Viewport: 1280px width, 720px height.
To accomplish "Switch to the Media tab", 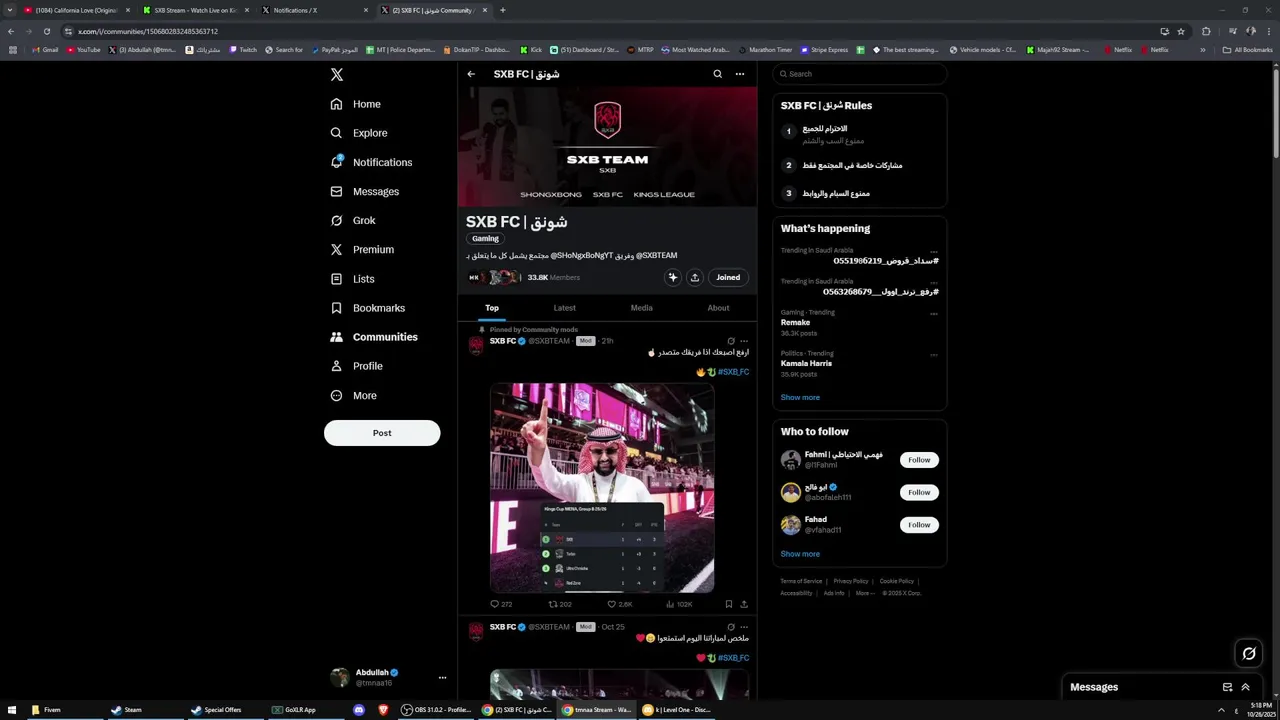I will point(641,308).
